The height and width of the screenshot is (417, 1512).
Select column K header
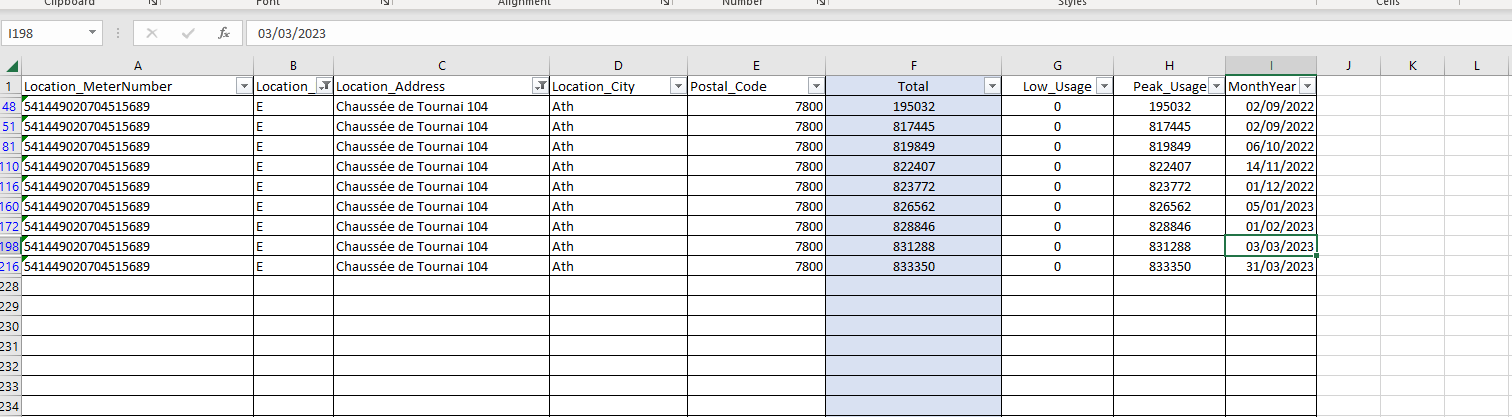coord(1412,65)
